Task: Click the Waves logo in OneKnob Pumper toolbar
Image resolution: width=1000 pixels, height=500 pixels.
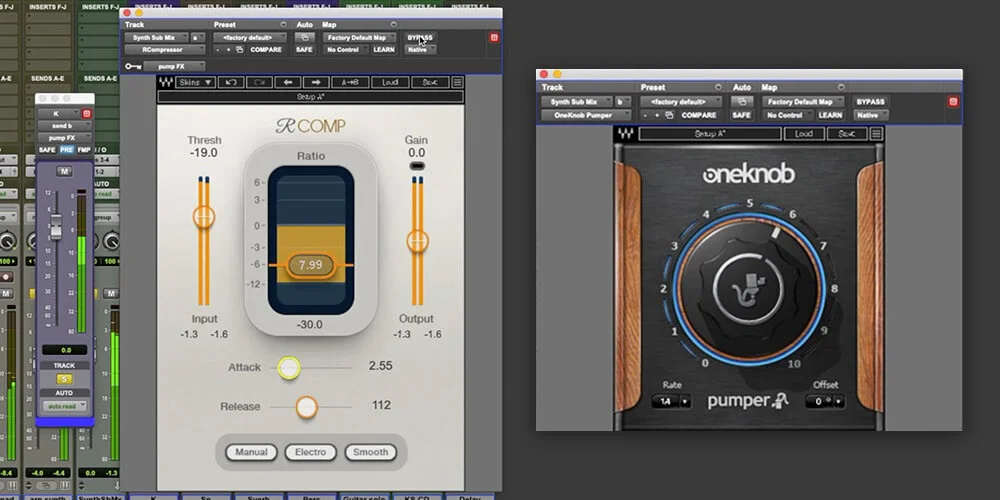Action: (x=626, y=134)
